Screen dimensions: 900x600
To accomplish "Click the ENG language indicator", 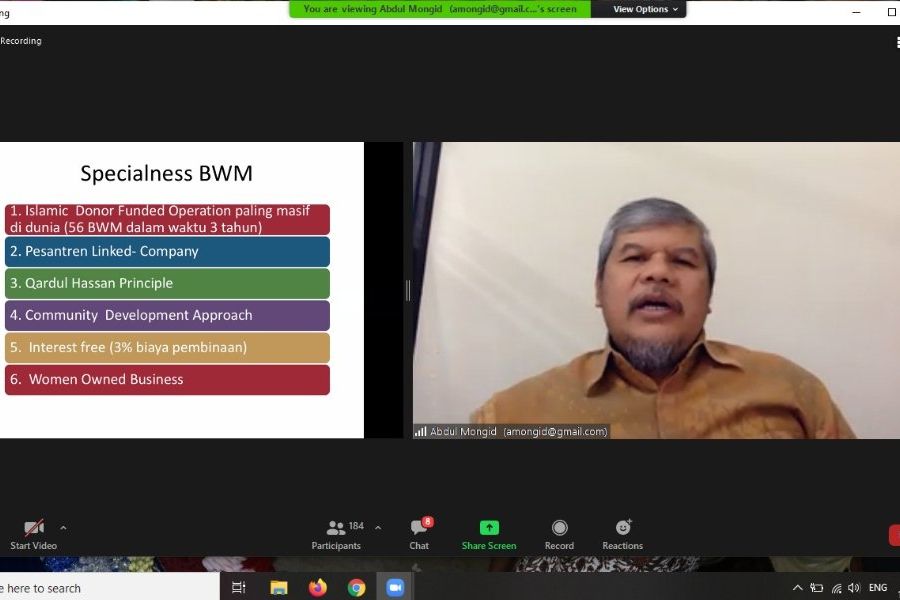I will click(878, 587).
